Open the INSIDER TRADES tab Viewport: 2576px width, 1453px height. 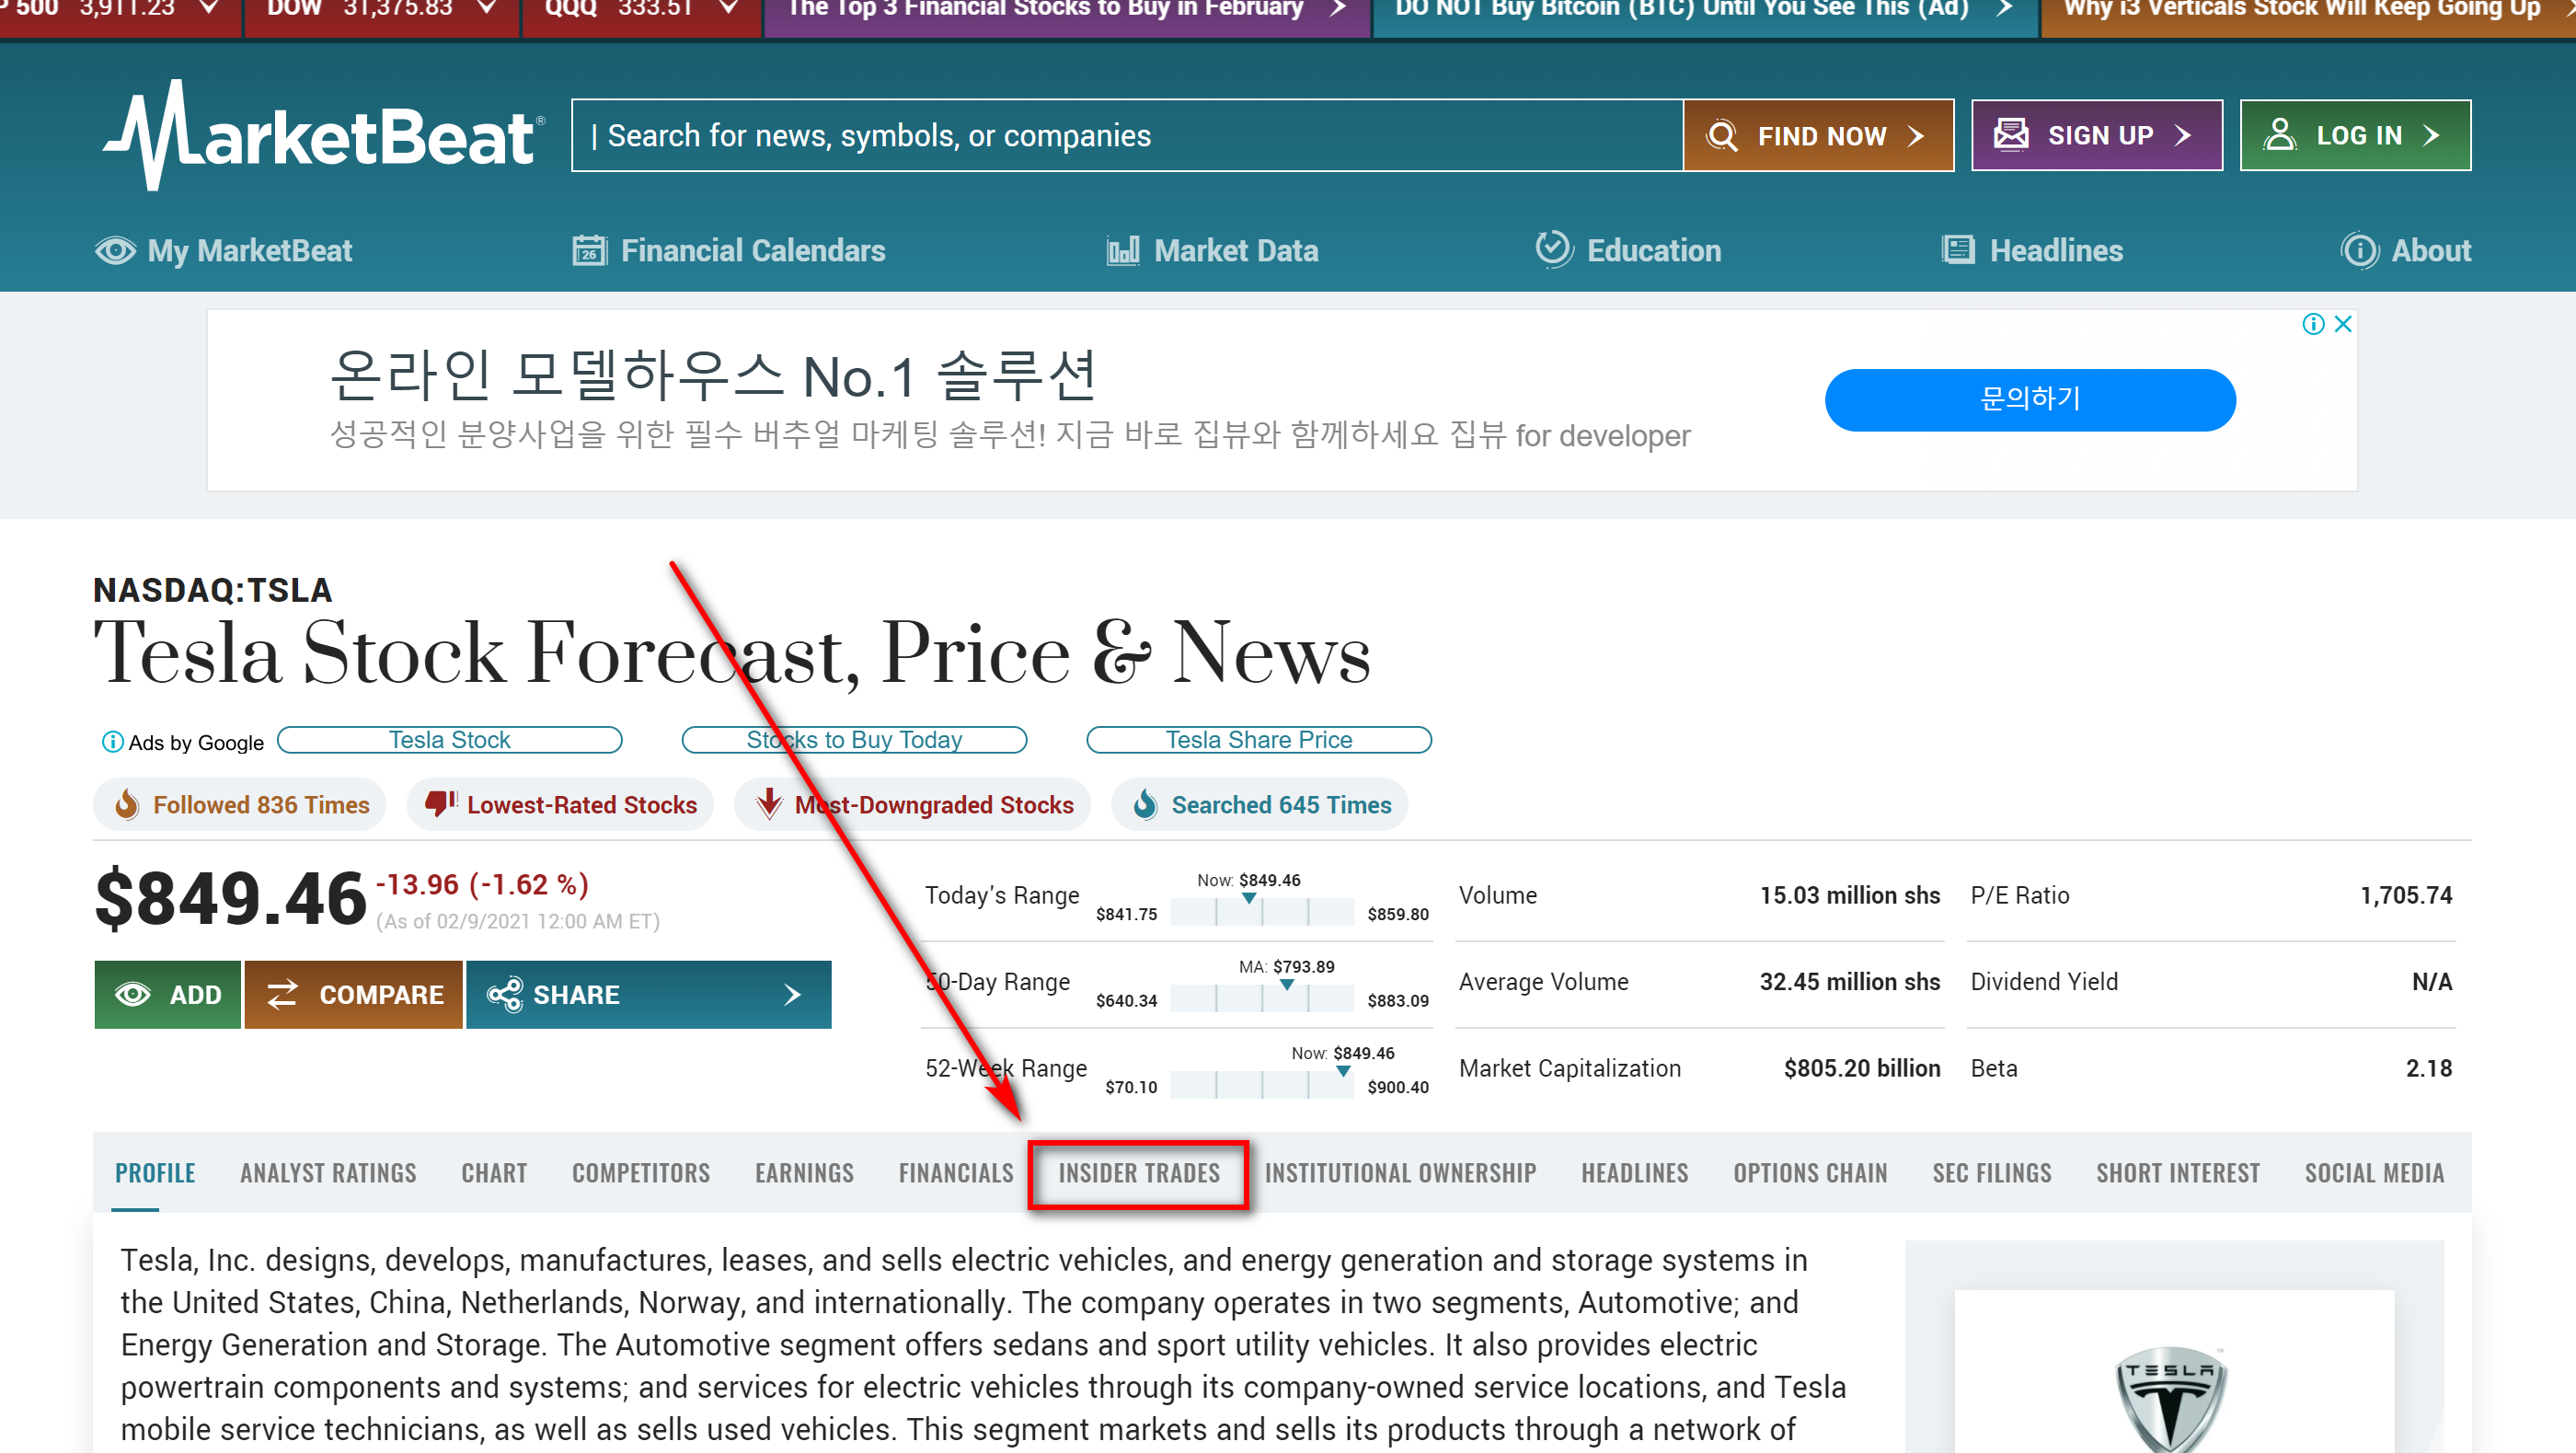click(x=1139, y=1173)
